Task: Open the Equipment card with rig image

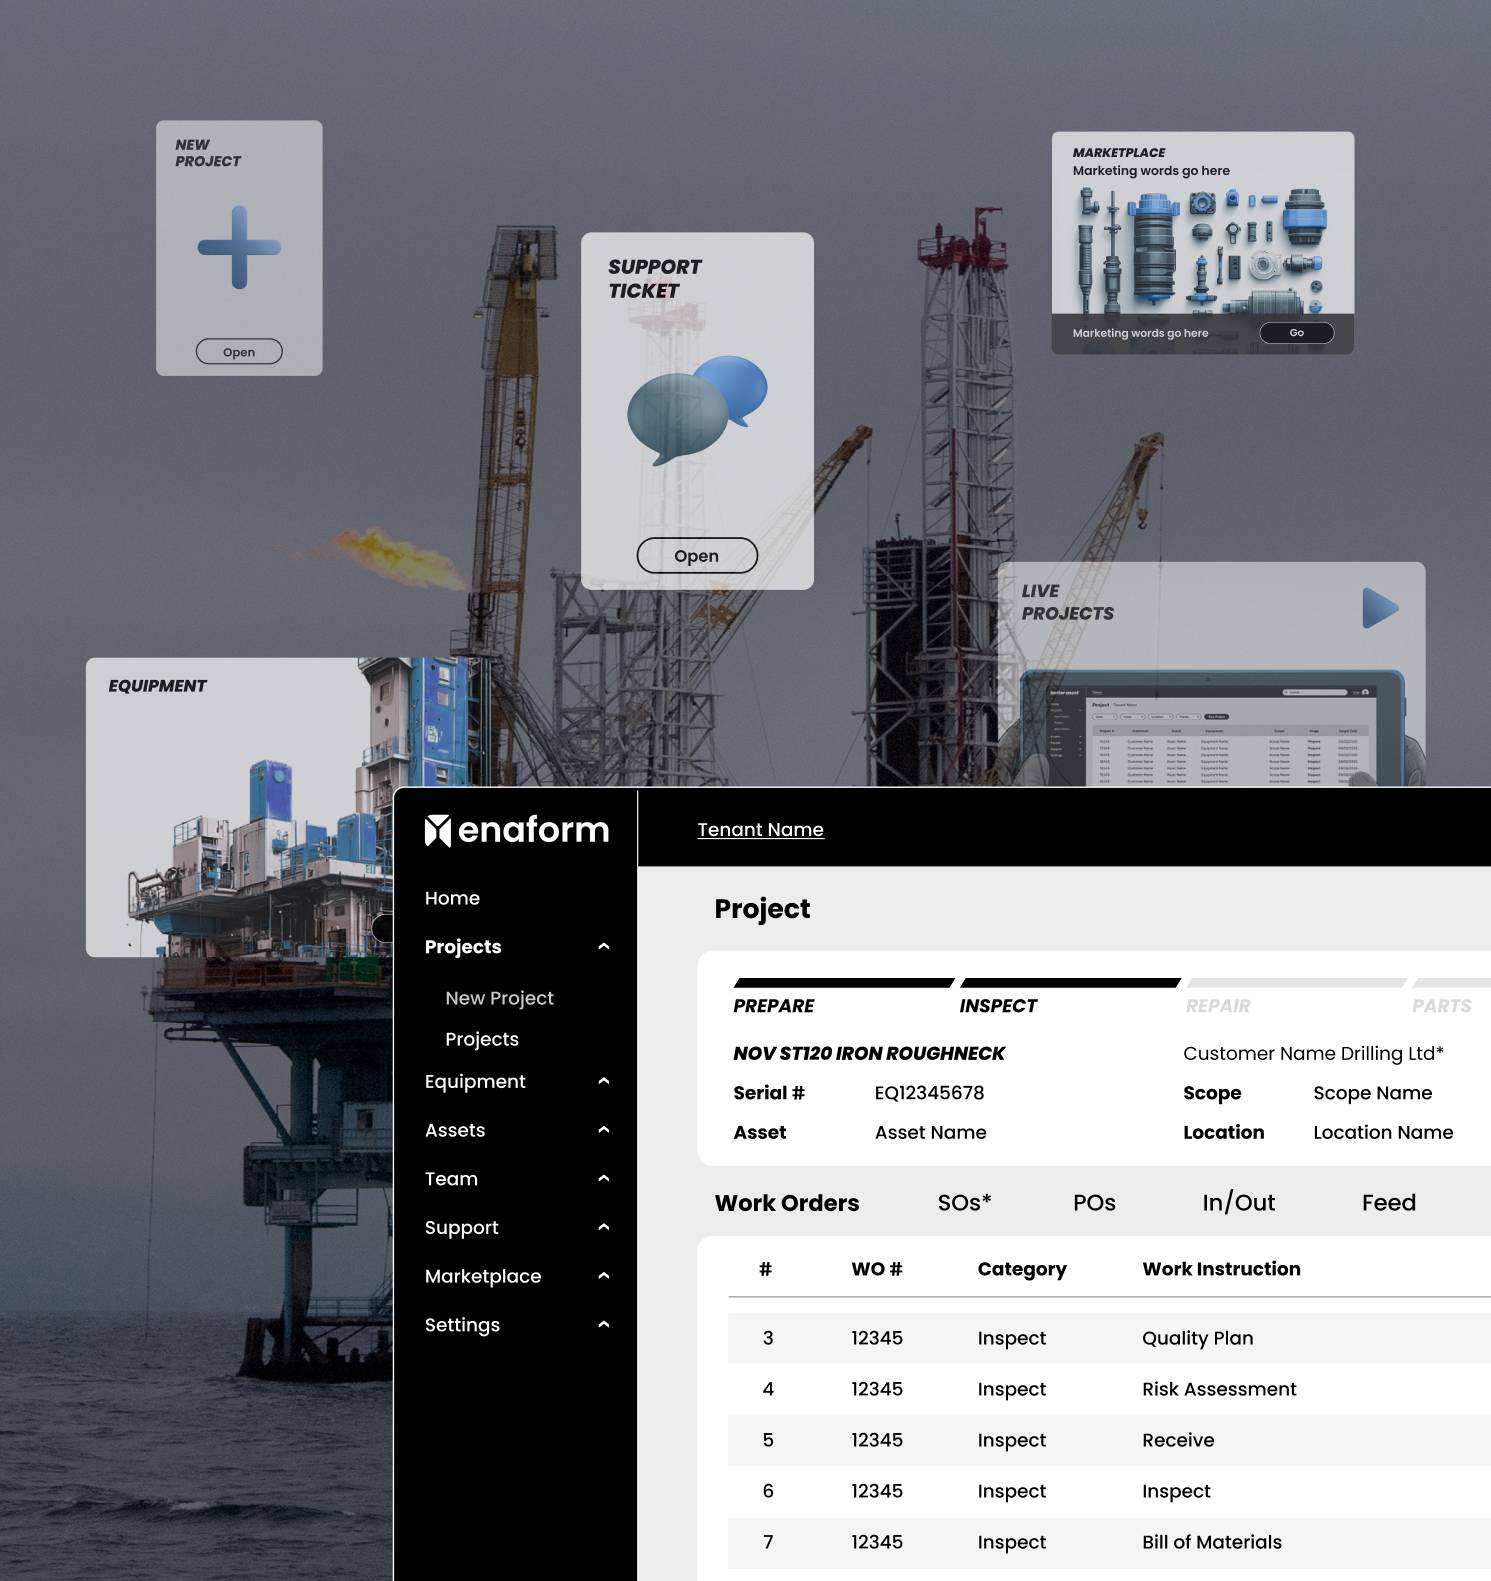Action: coord(238,806)
